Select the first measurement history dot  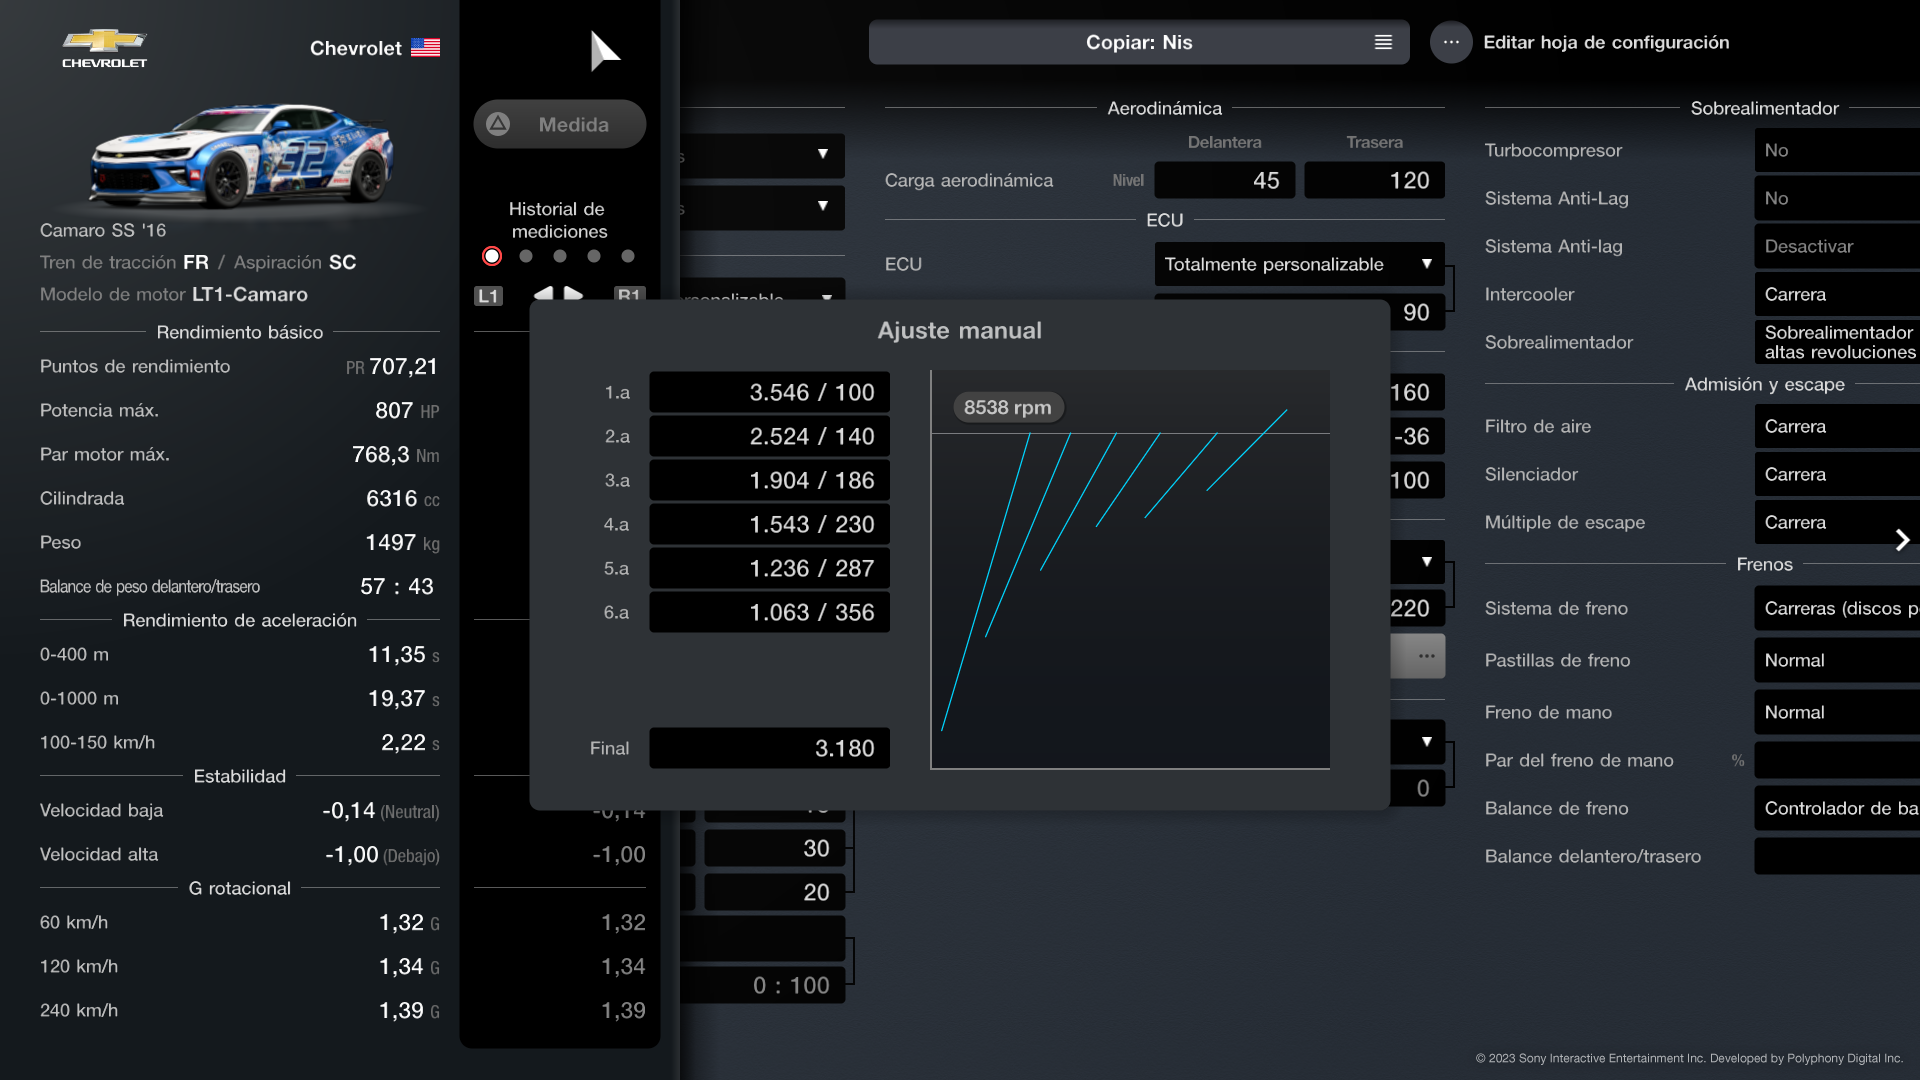click(492, 256)
